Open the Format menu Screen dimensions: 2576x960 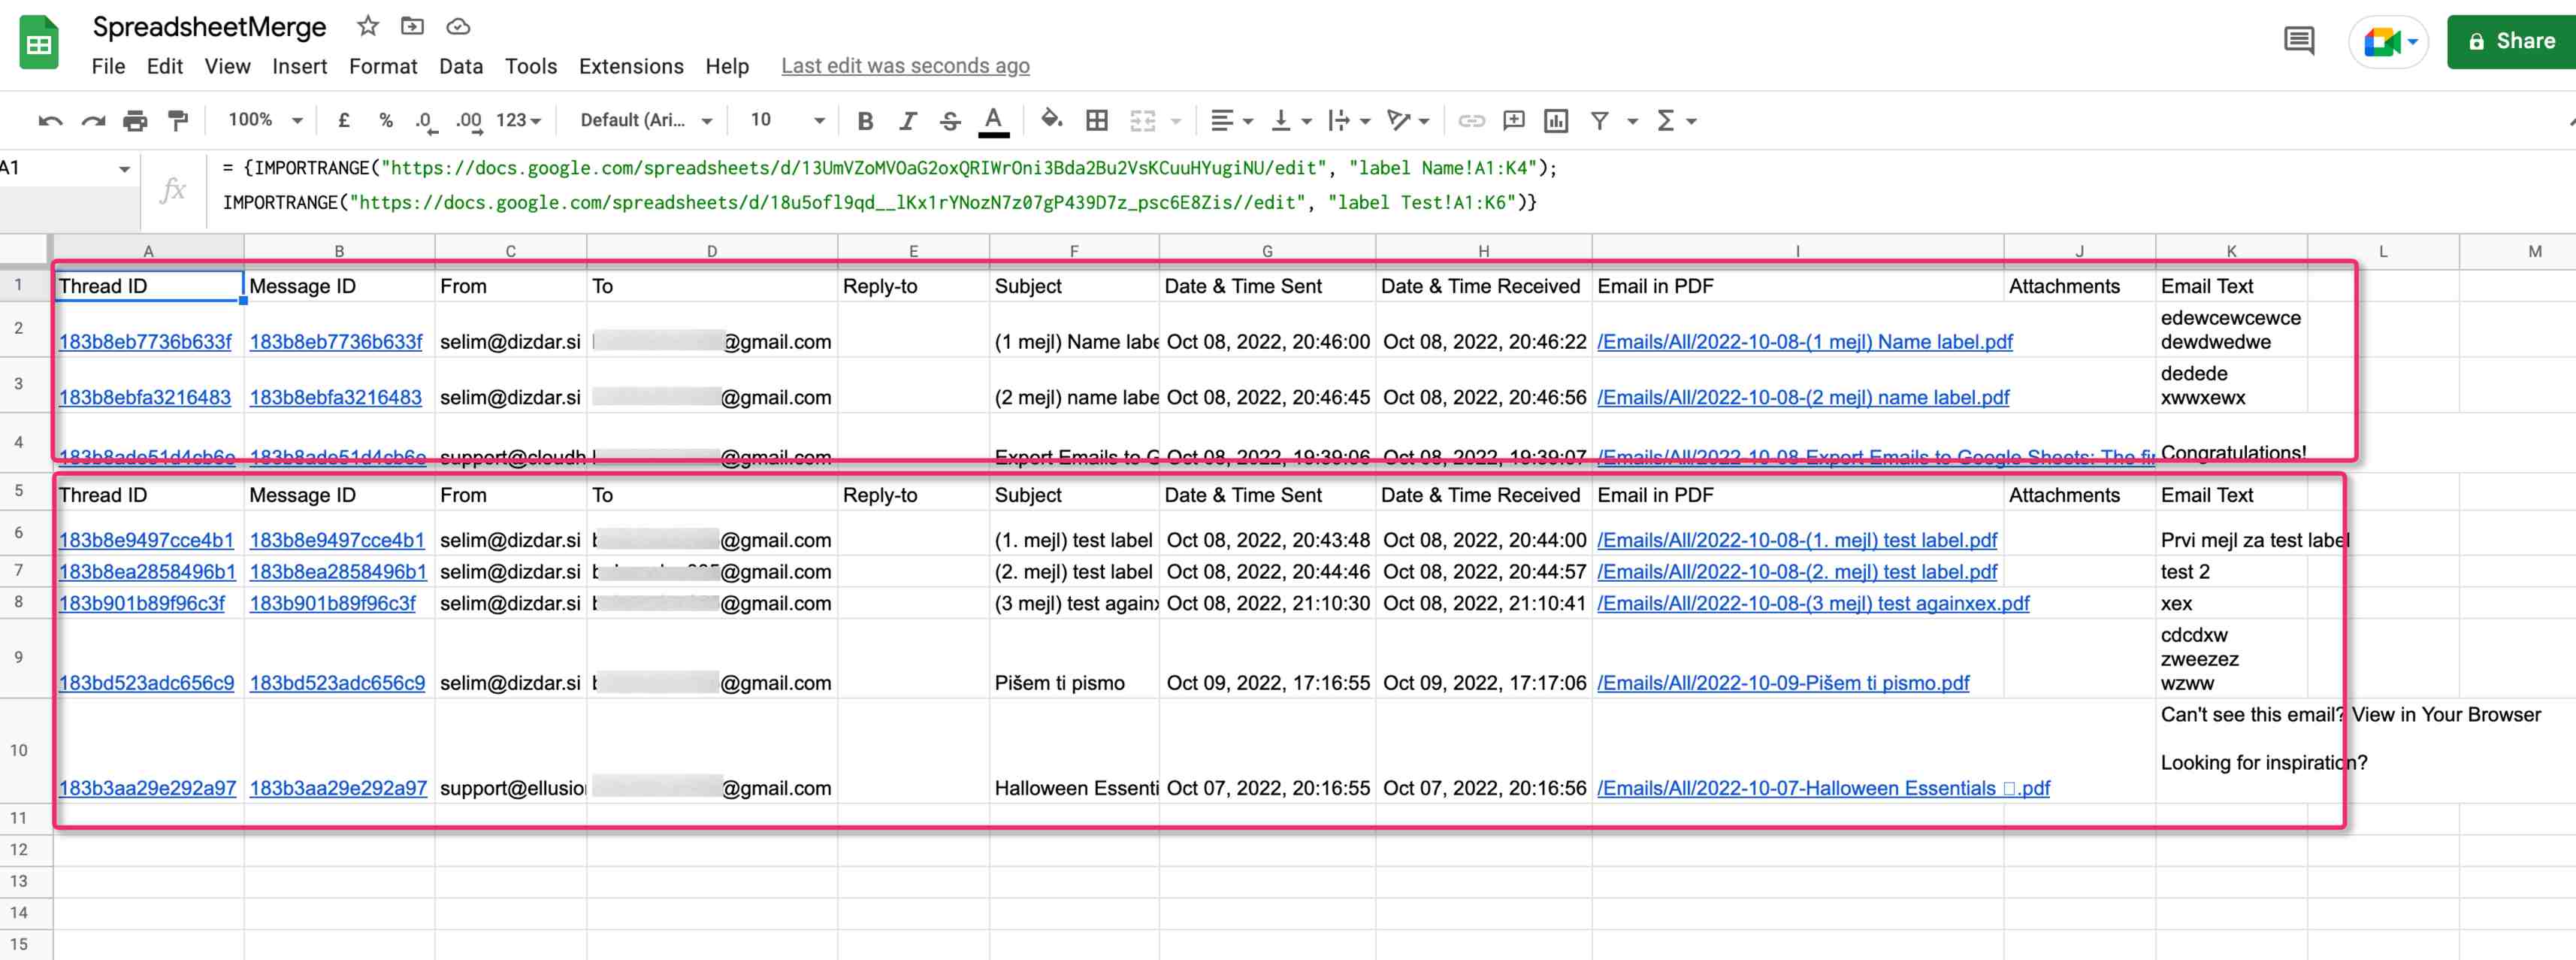point(383,66)
